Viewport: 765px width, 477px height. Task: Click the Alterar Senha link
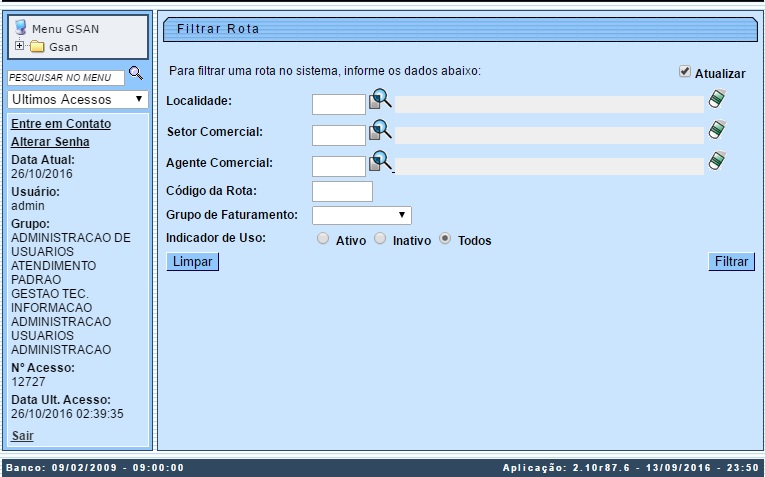click(x=50, y=142)
